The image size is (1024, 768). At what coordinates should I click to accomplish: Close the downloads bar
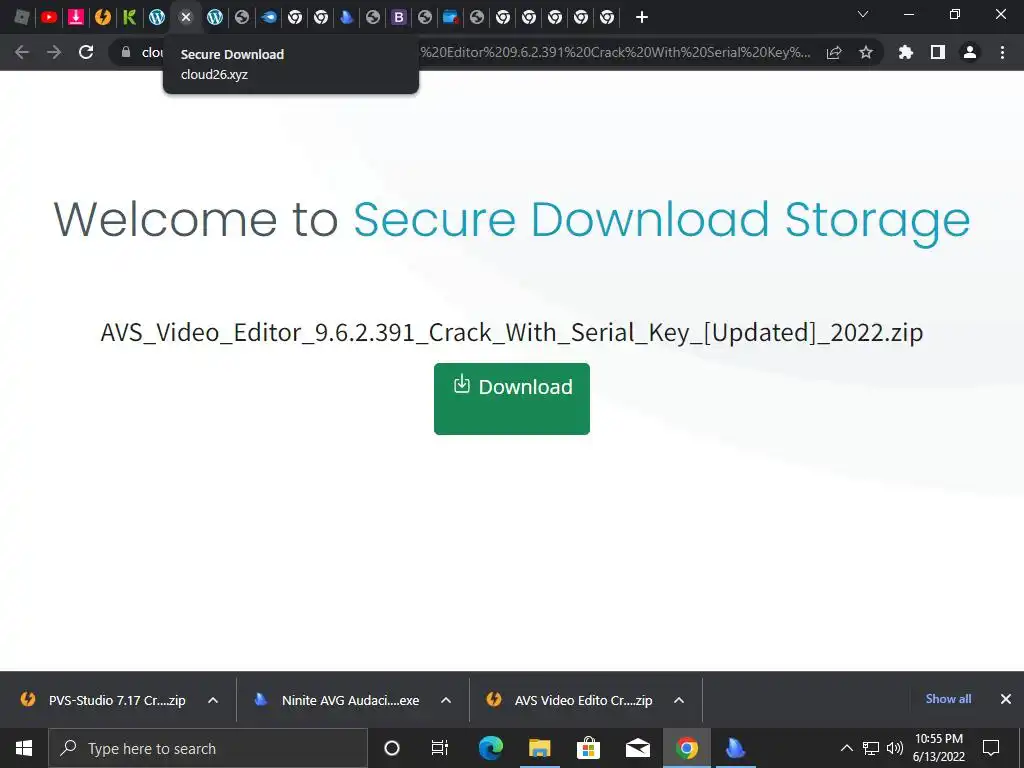click(1006, 699)
